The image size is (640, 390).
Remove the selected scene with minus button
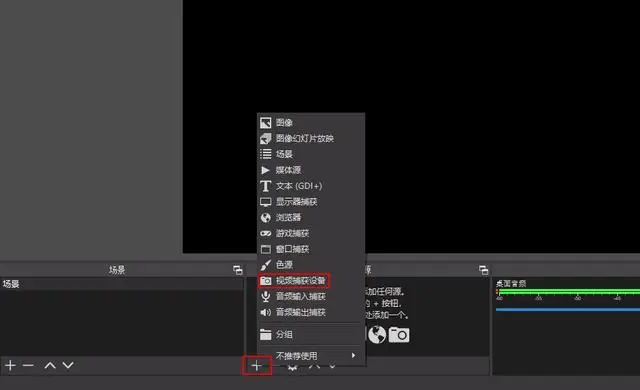pyautogui.click(x=28, y=365)
